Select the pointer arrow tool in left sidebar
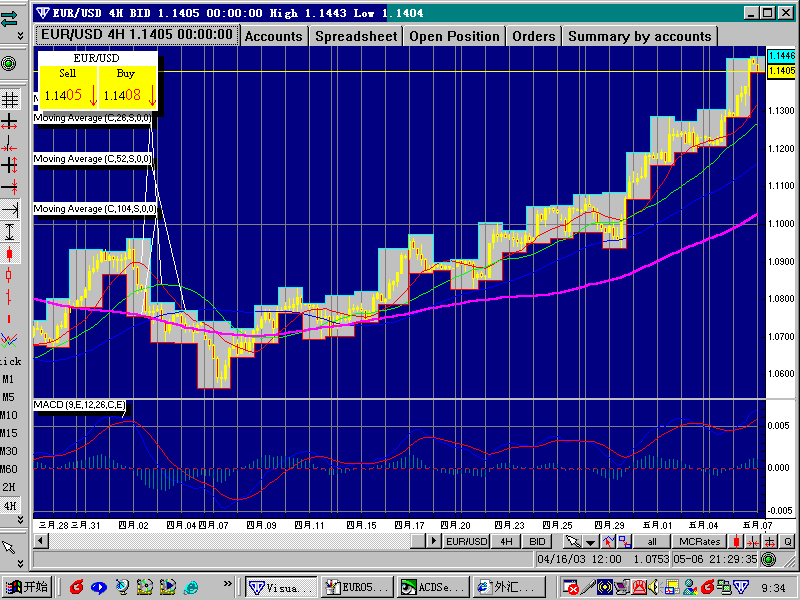 click(9, 547)
